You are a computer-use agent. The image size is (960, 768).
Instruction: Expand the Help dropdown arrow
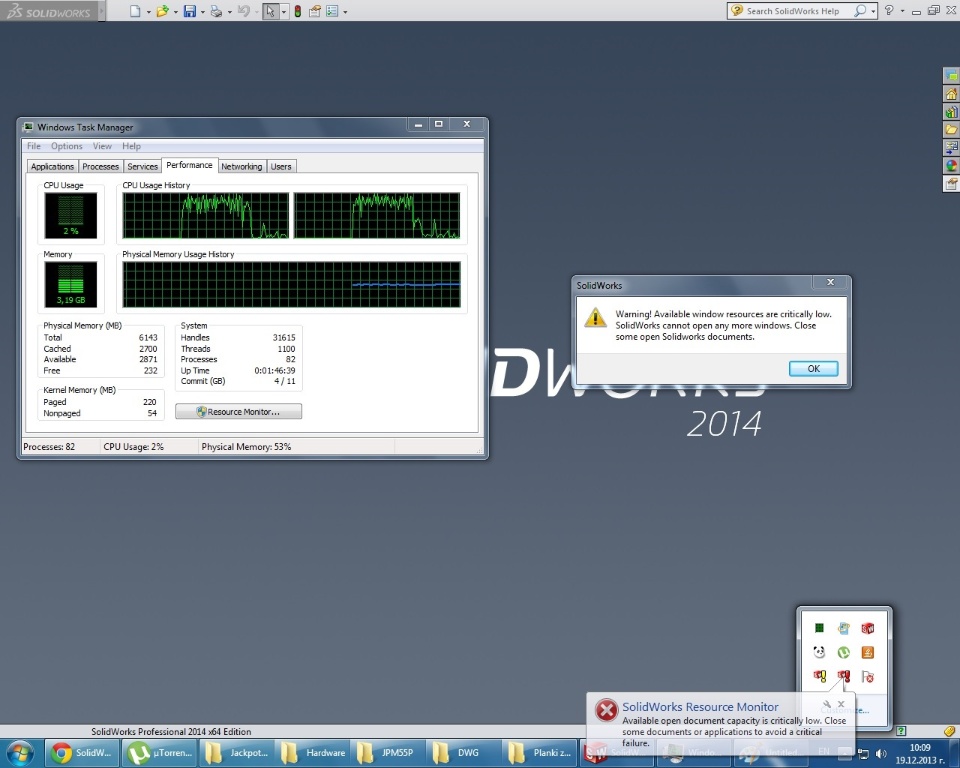(902, 11)
